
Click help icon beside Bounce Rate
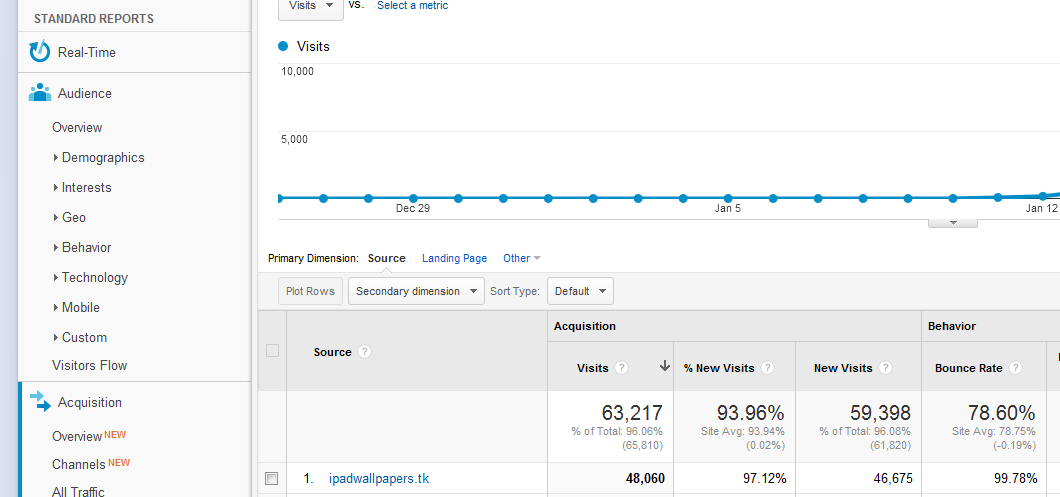click(1016, 368)
